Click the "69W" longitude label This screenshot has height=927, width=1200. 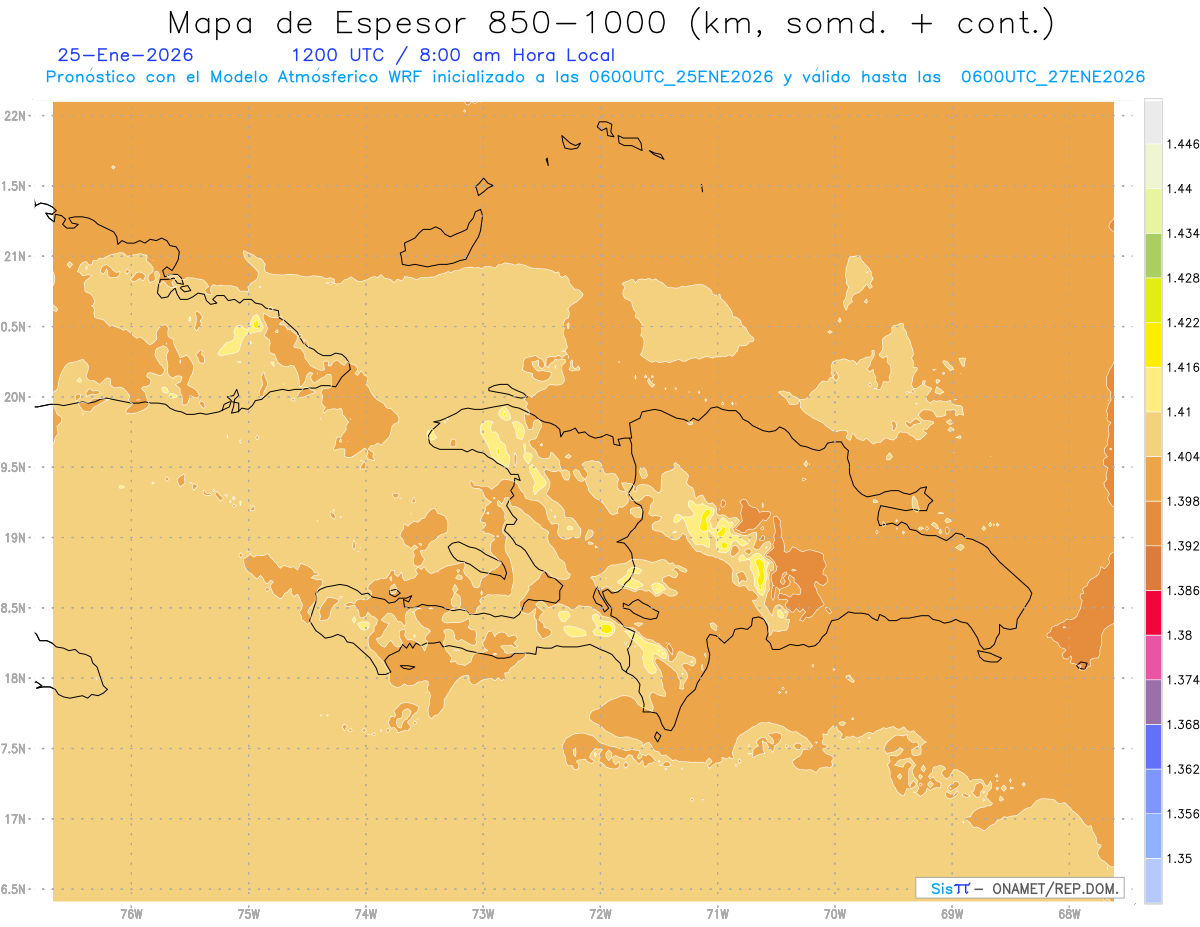click(x=952, y=914)
